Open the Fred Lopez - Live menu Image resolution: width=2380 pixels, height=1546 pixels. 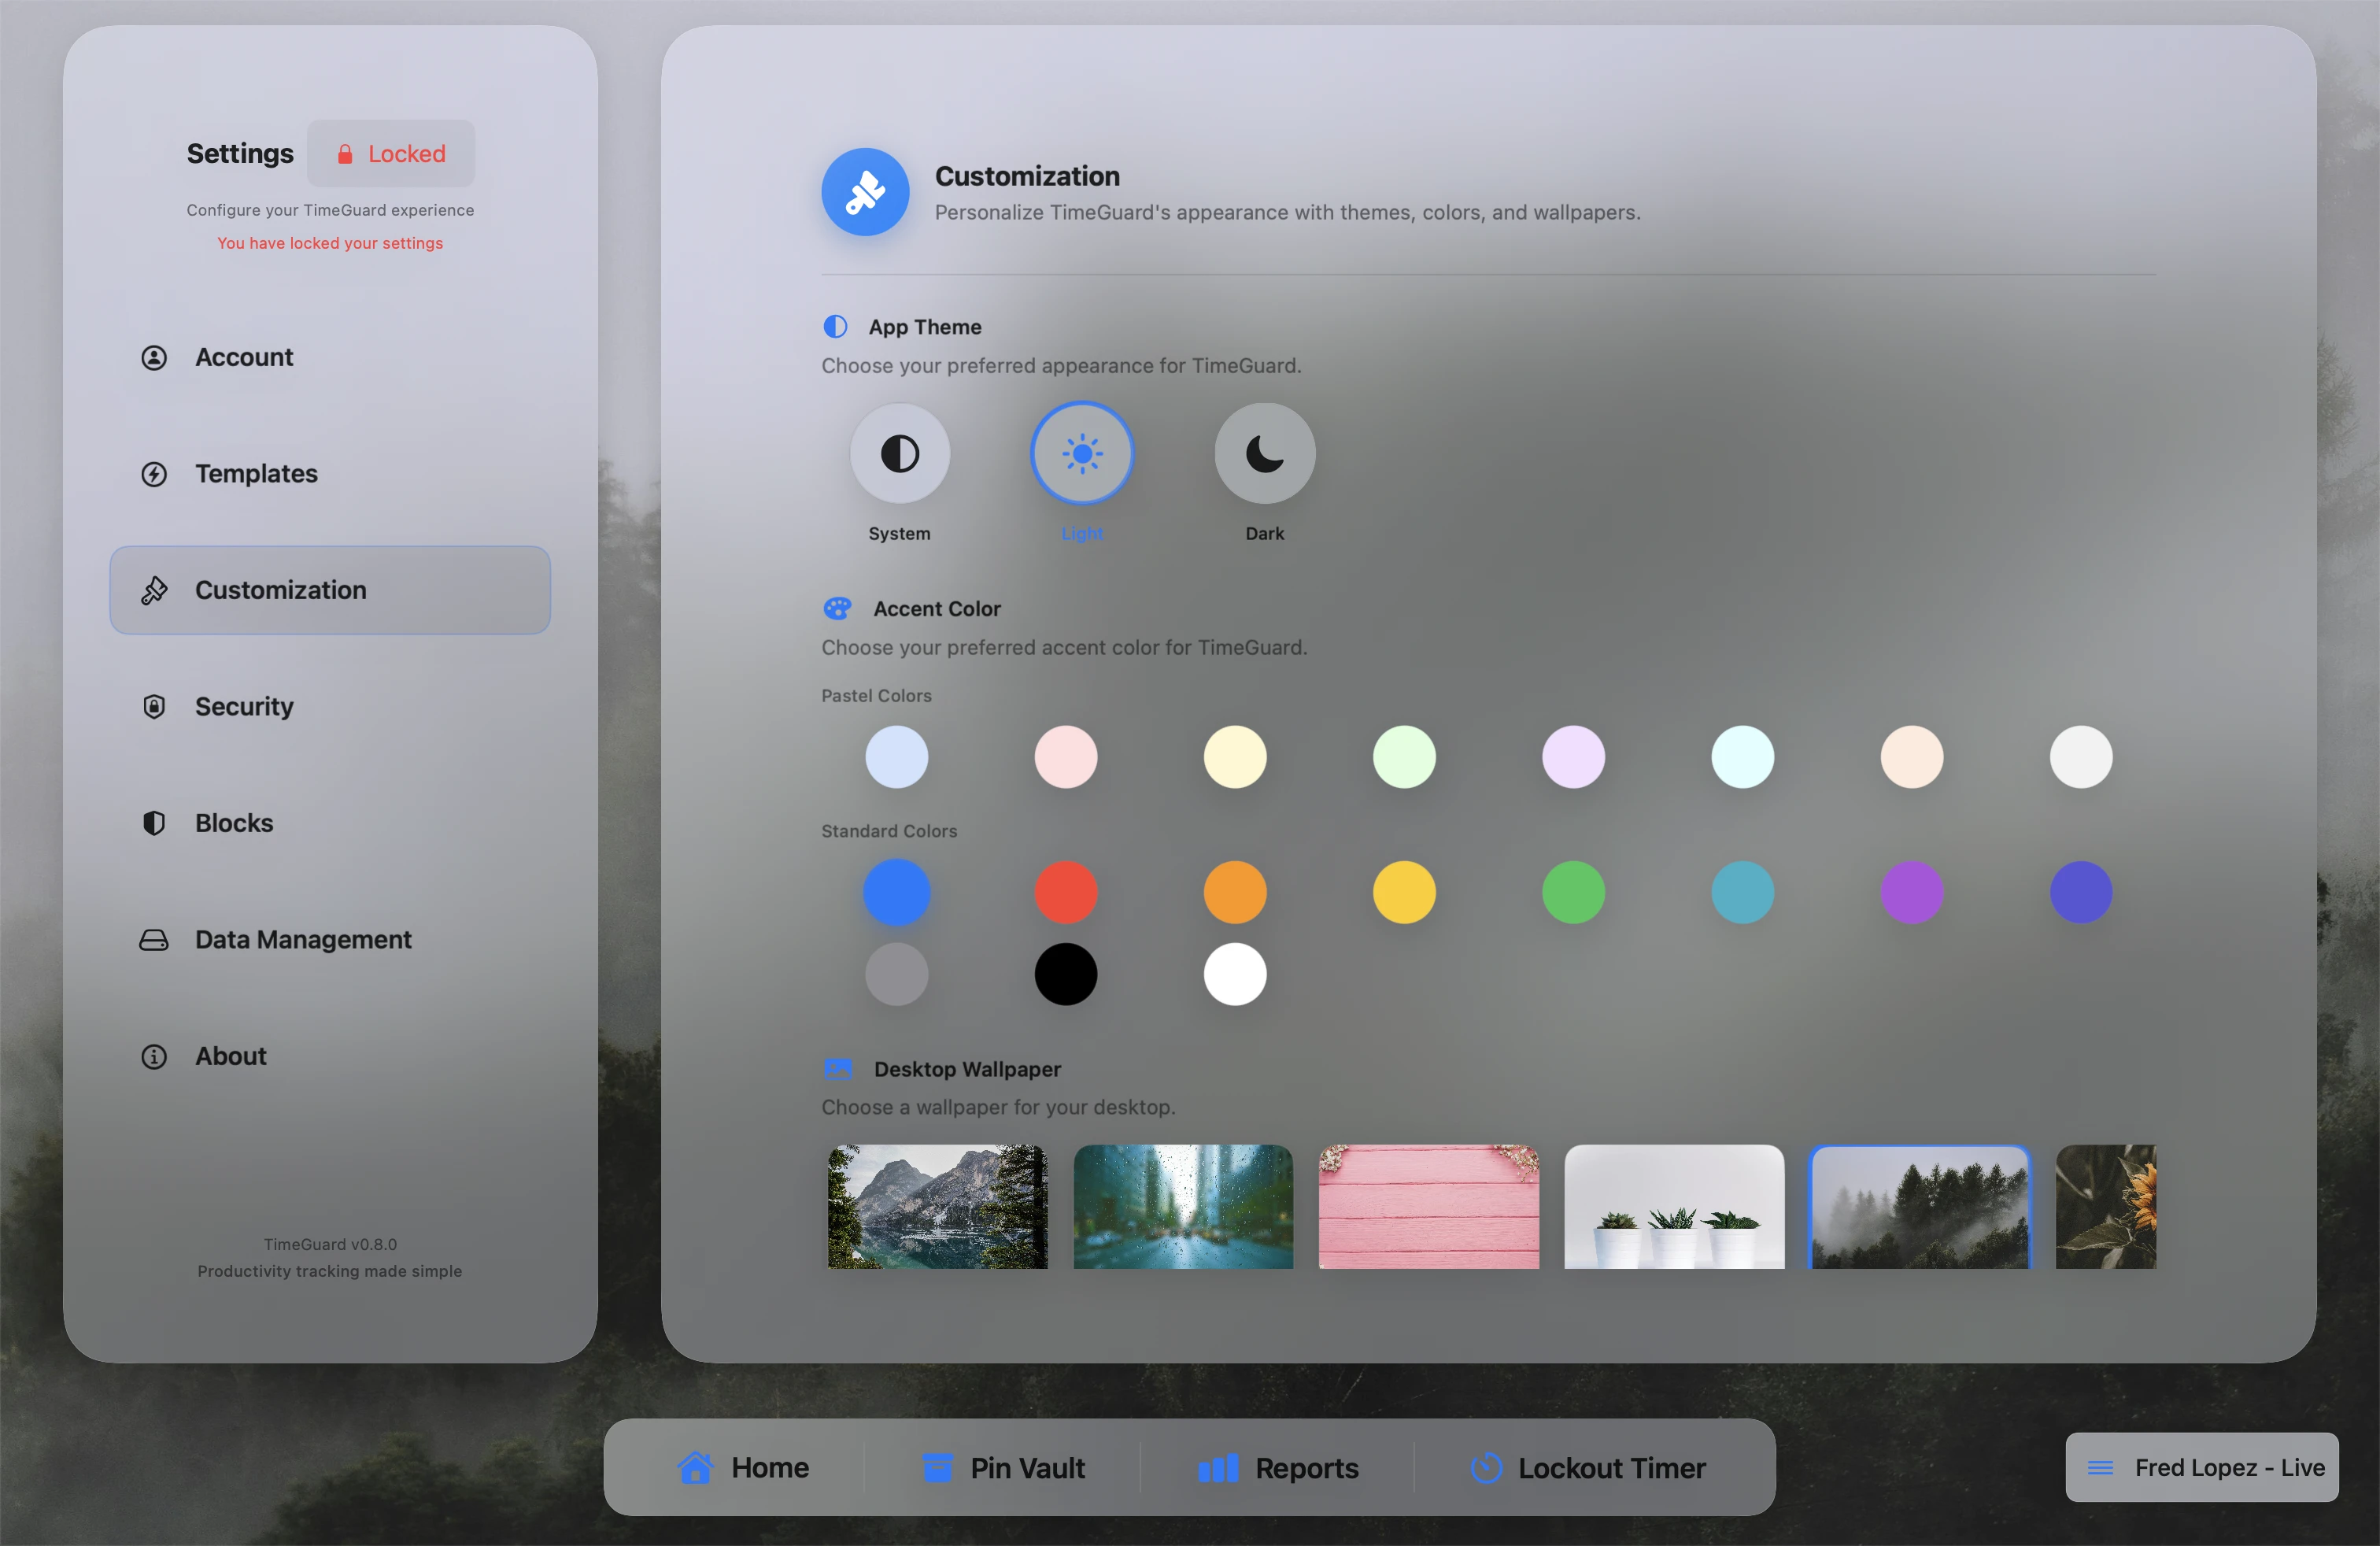pos(2202,1467)
